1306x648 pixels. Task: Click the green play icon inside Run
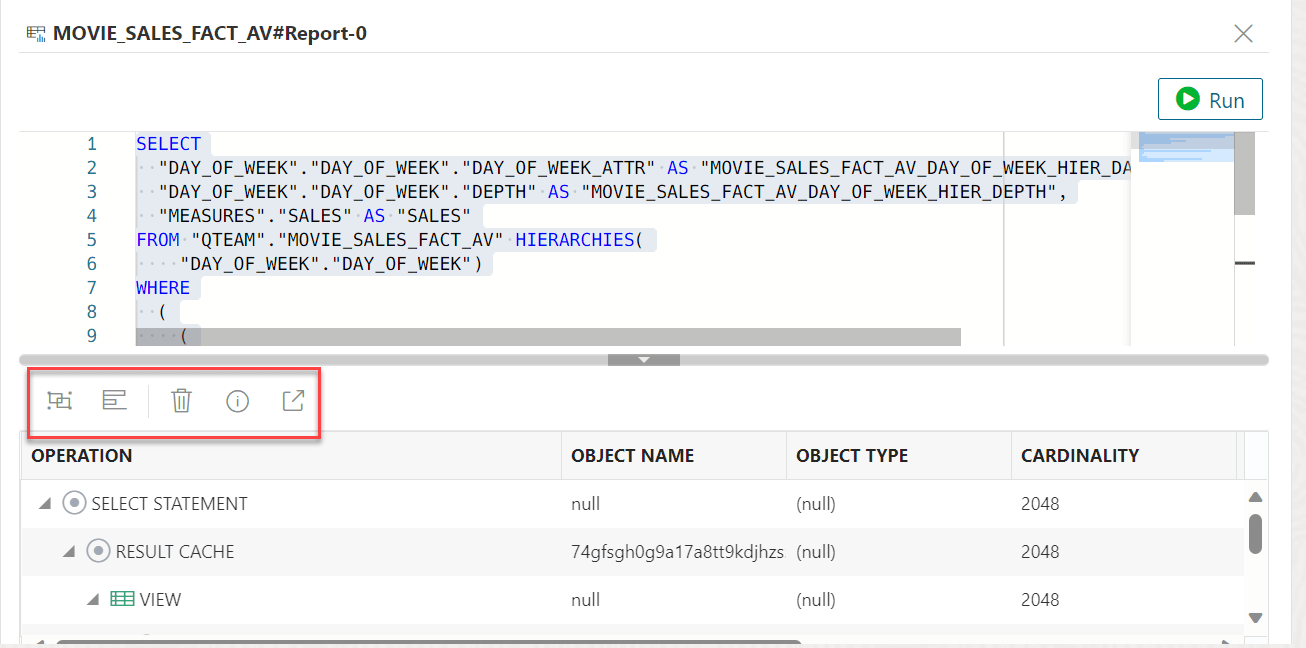tap(1188, 98)
